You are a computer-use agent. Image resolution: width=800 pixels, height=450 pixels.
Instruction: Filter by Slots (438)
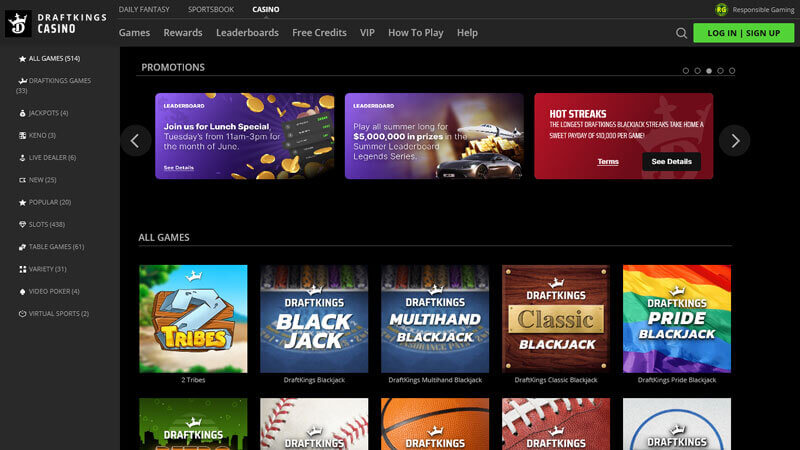coord(46,224)
